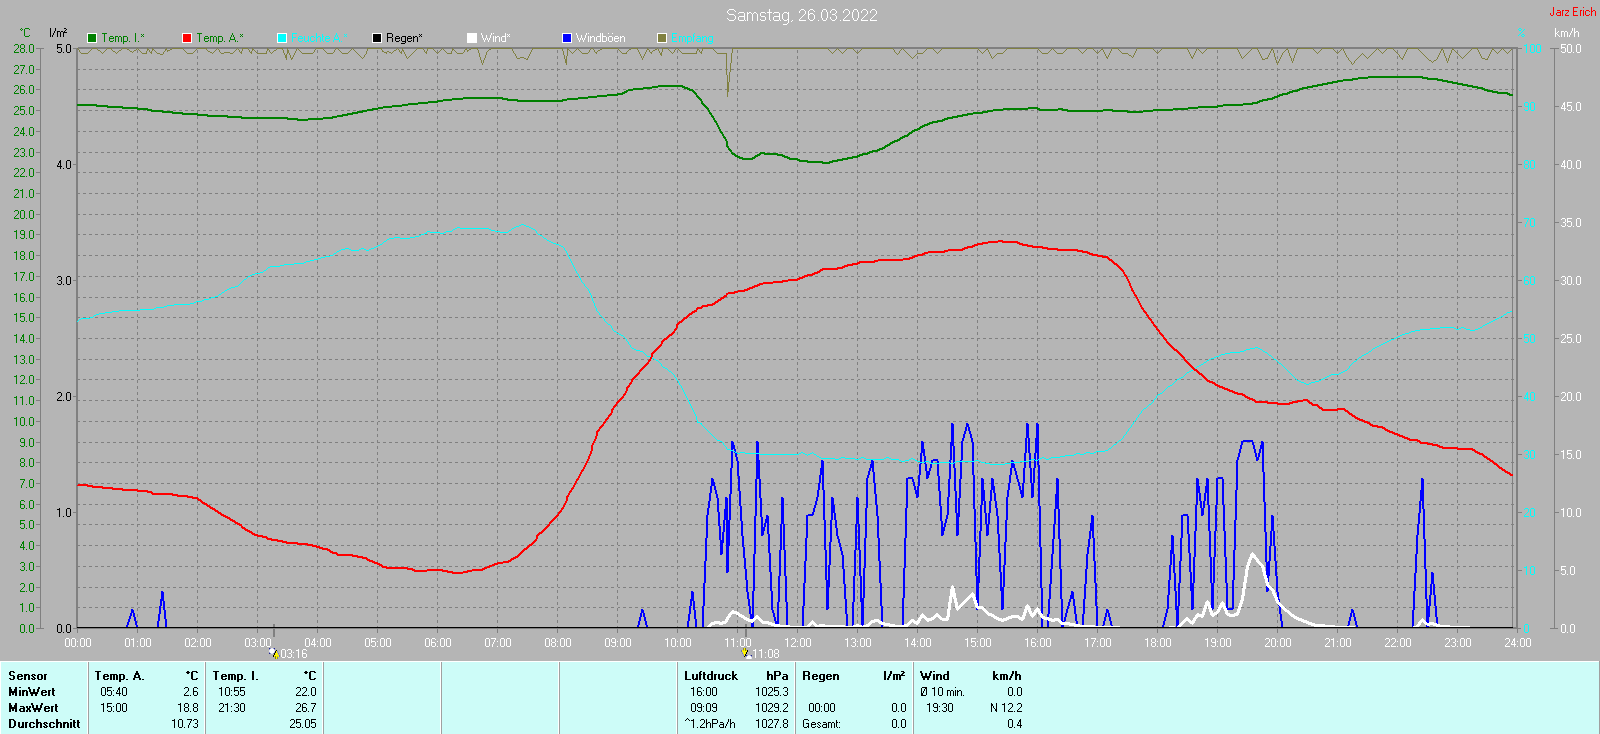Click the Temp. I. minimum time '10:55'
Image resolution: width=1600 pixels, height=734 pixels.
(232, 692)
